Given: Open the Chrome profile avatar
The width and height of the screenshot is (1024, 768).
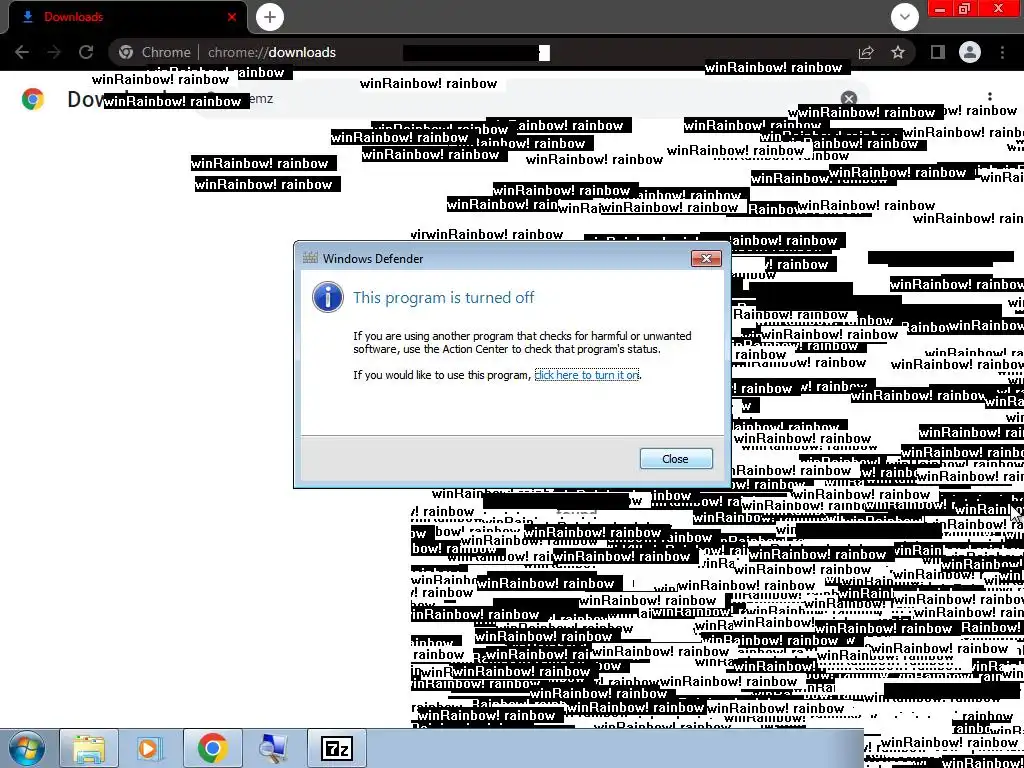Looking at the screenshot, I should pyautogui.click(x=970, y=52).
